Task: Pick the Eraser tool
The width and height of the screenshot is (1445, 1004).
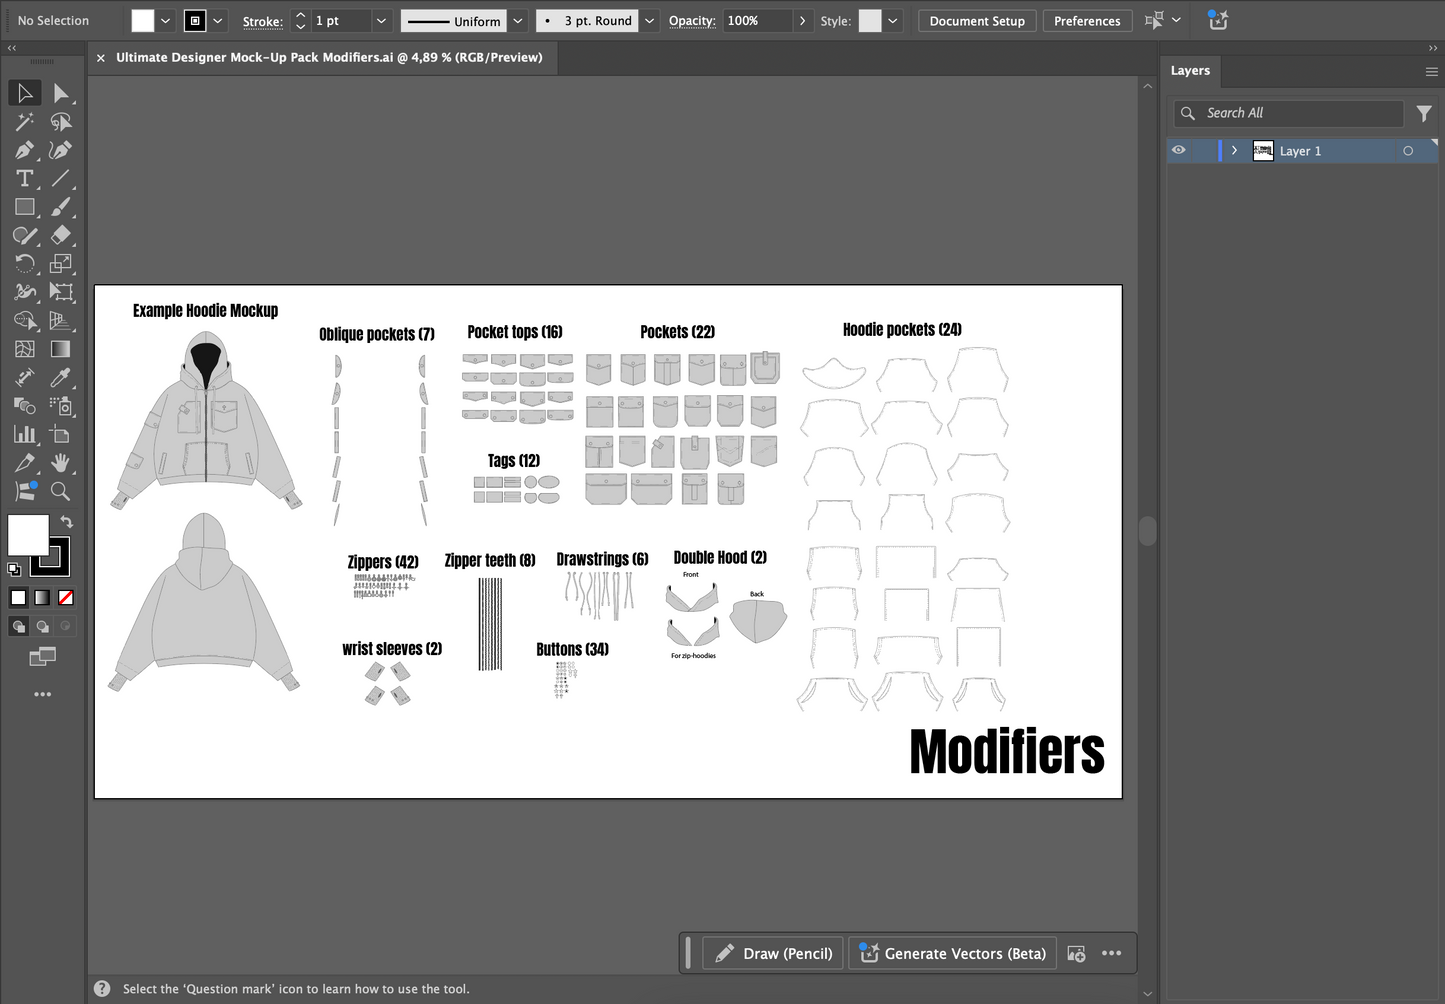Action: 61,235
